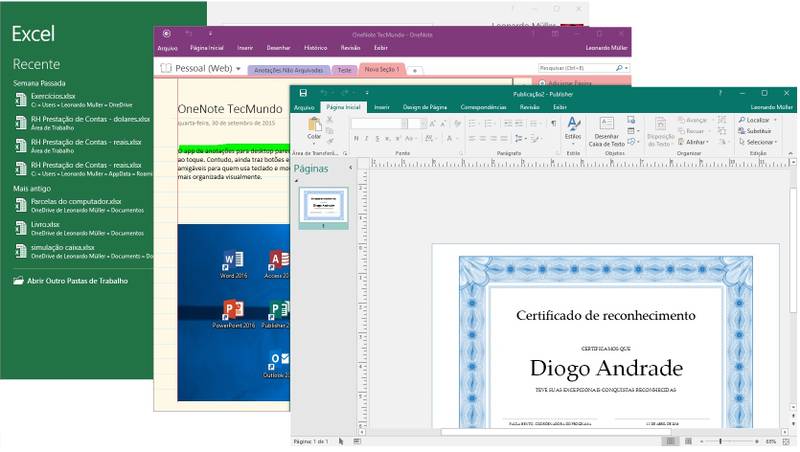This screenshot has height=452, width=800.
Task: Click Certificado de reconhecimento heading text
Action: tap(606, 315)
